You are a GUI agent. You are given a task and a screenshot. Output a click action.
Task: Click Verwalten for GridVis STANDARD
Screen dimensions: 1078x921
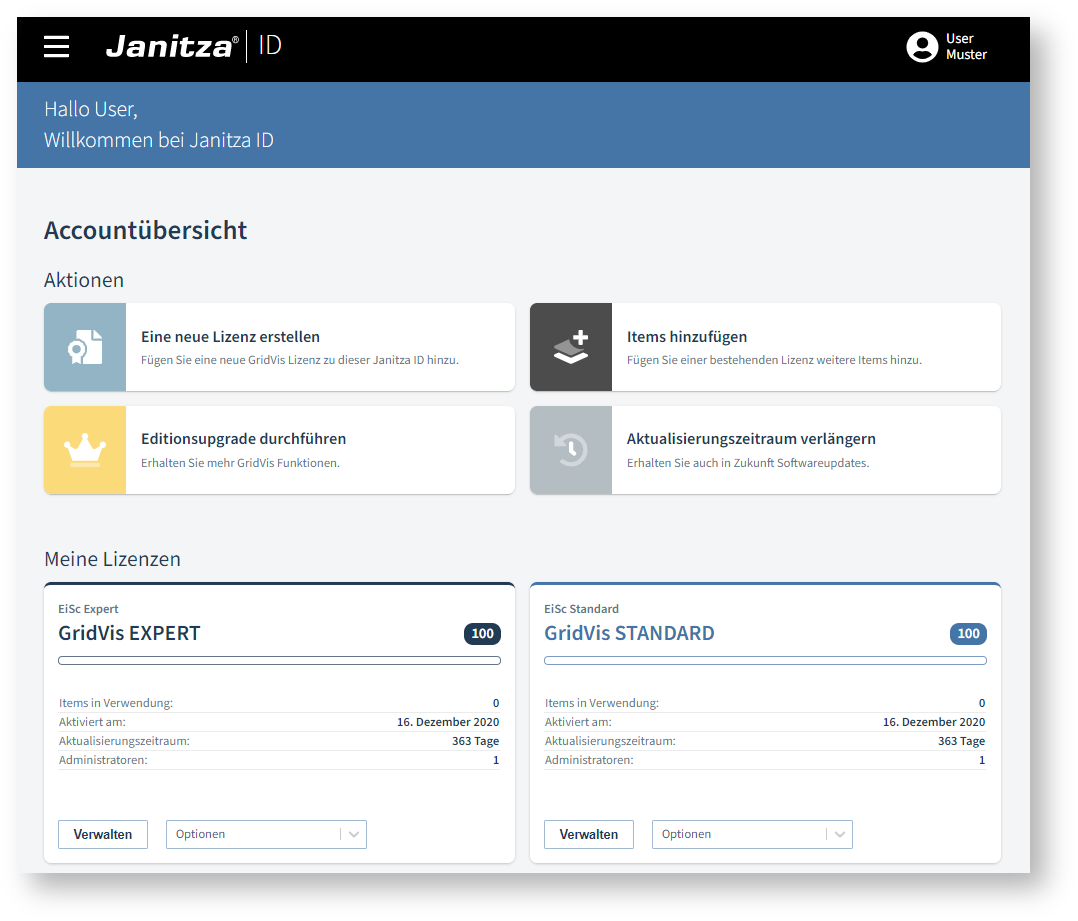[x=588, y=834]
